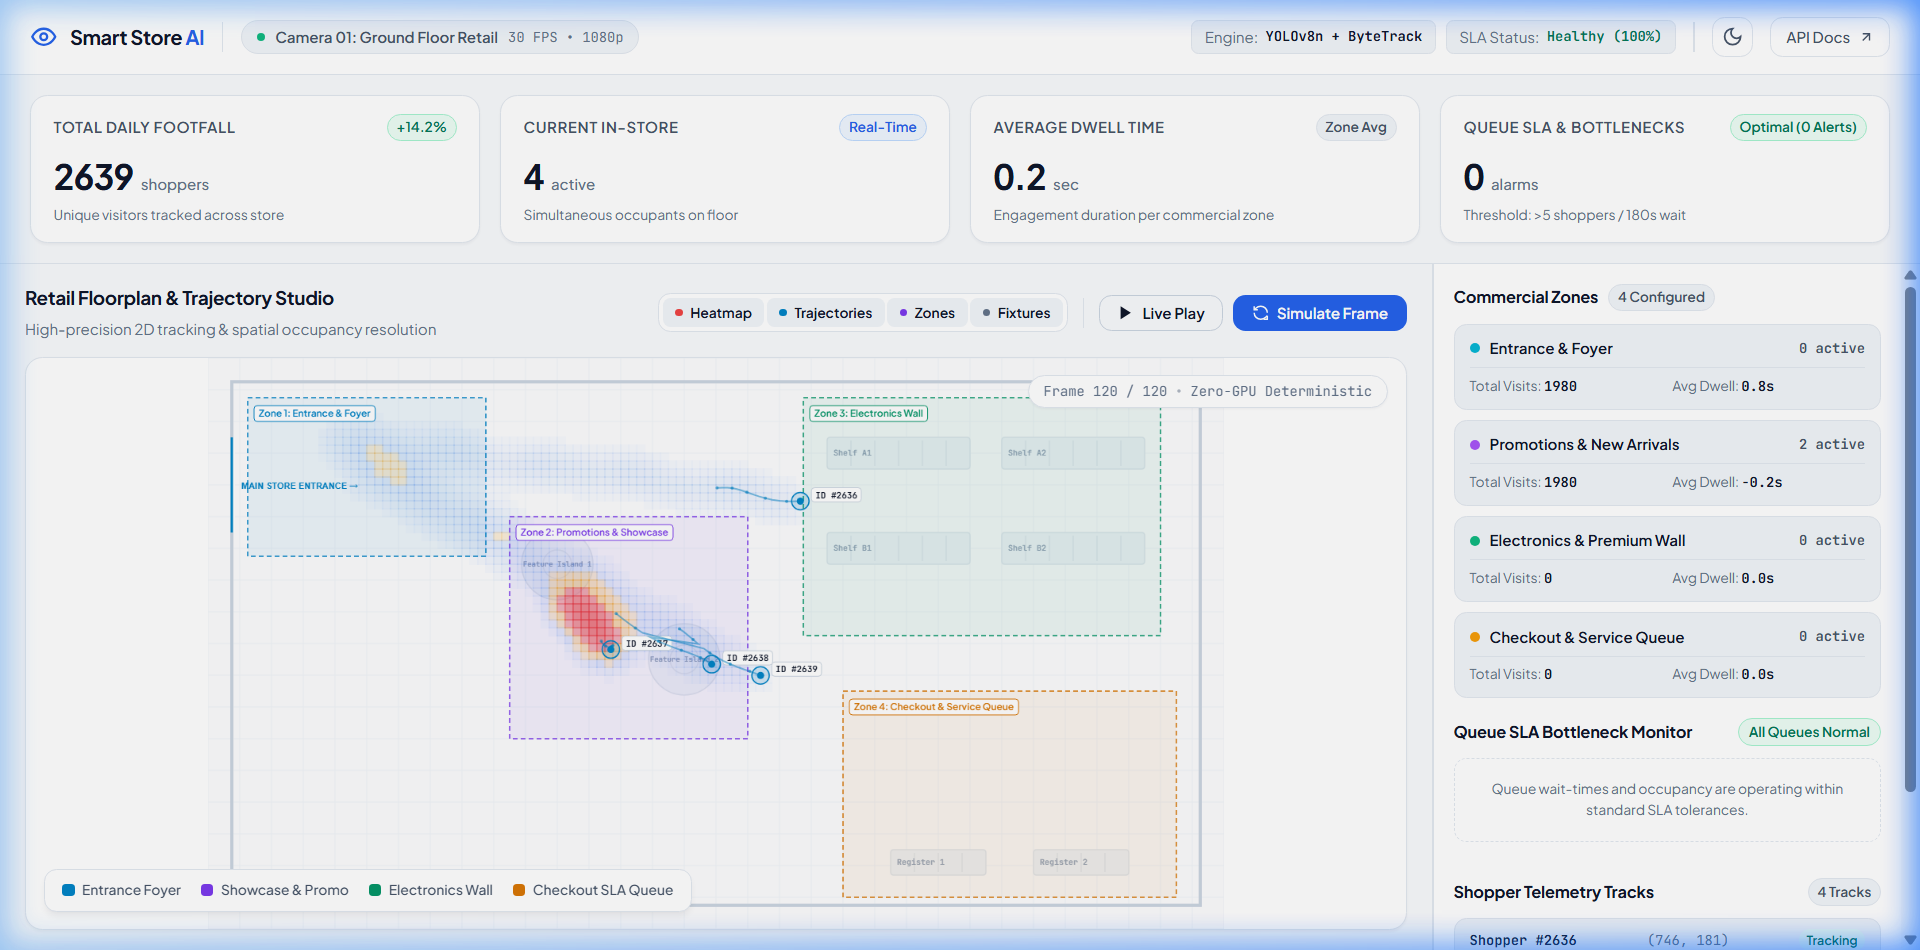Start Live Play
Screen dimensions: 1920x950
[x=1161, y=313]
